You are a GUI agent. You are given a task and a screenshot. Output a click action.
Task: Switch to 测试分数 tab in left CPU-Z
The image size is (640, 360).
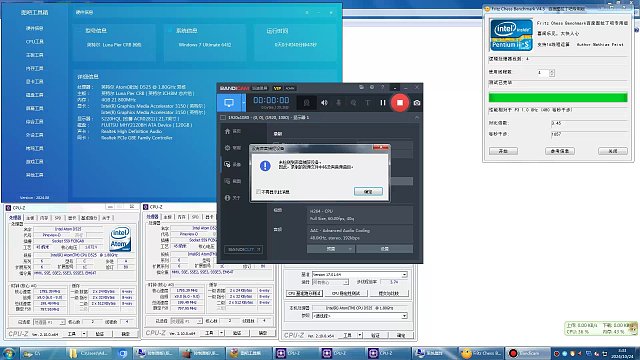89,218
